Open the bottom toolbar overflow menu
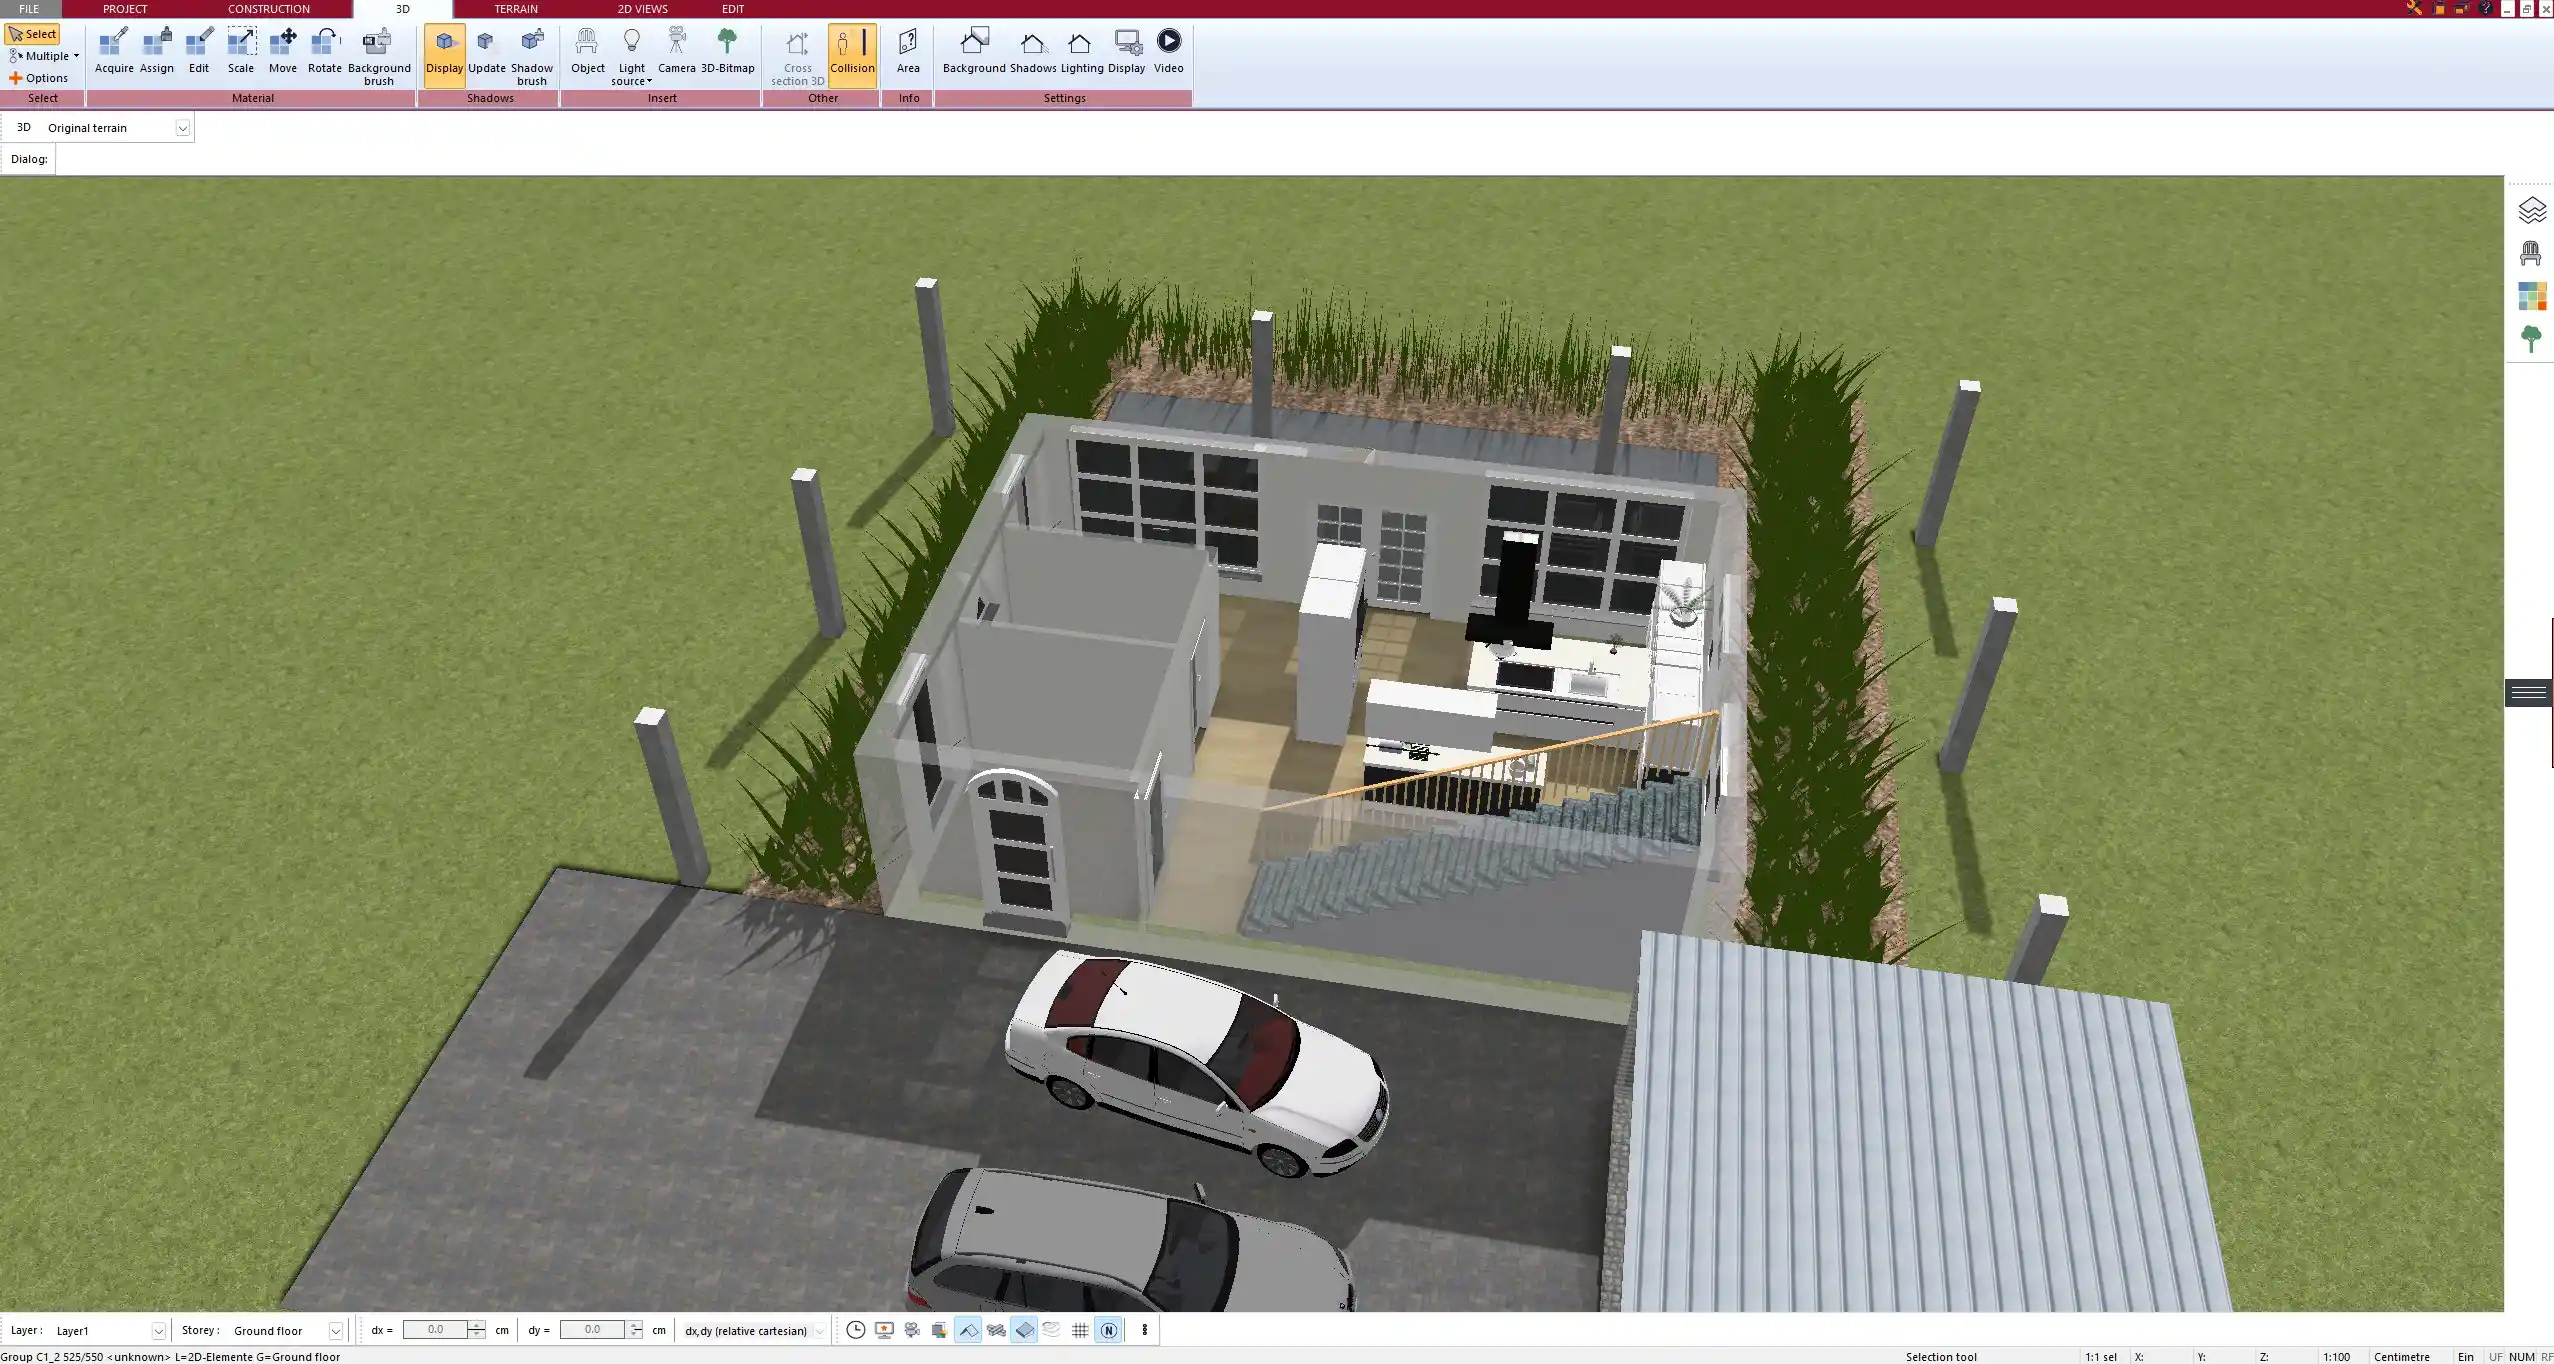 point(1145,1330)
